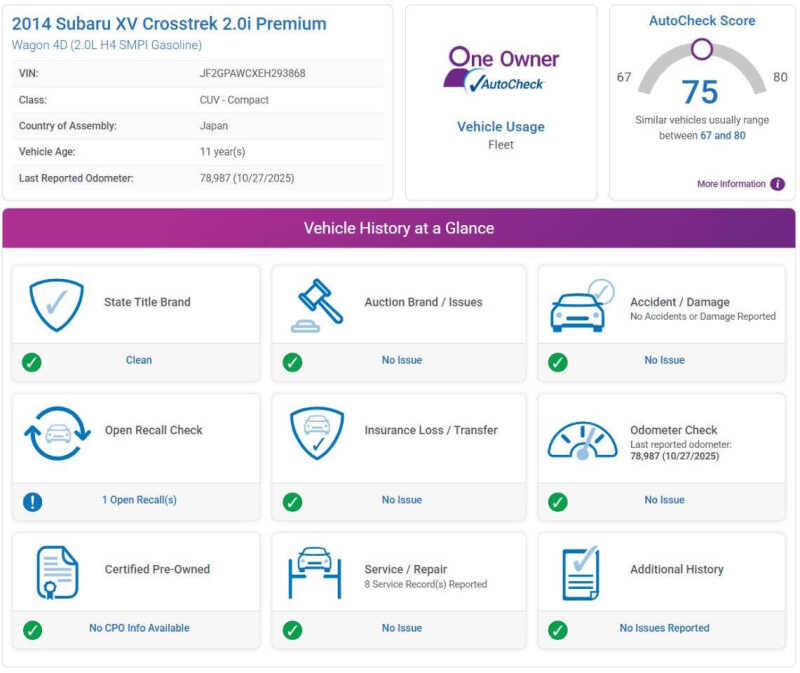Click the Odometer Check gauge icon
The height and width of the screenshot is (673, 800).
(581, 438)
